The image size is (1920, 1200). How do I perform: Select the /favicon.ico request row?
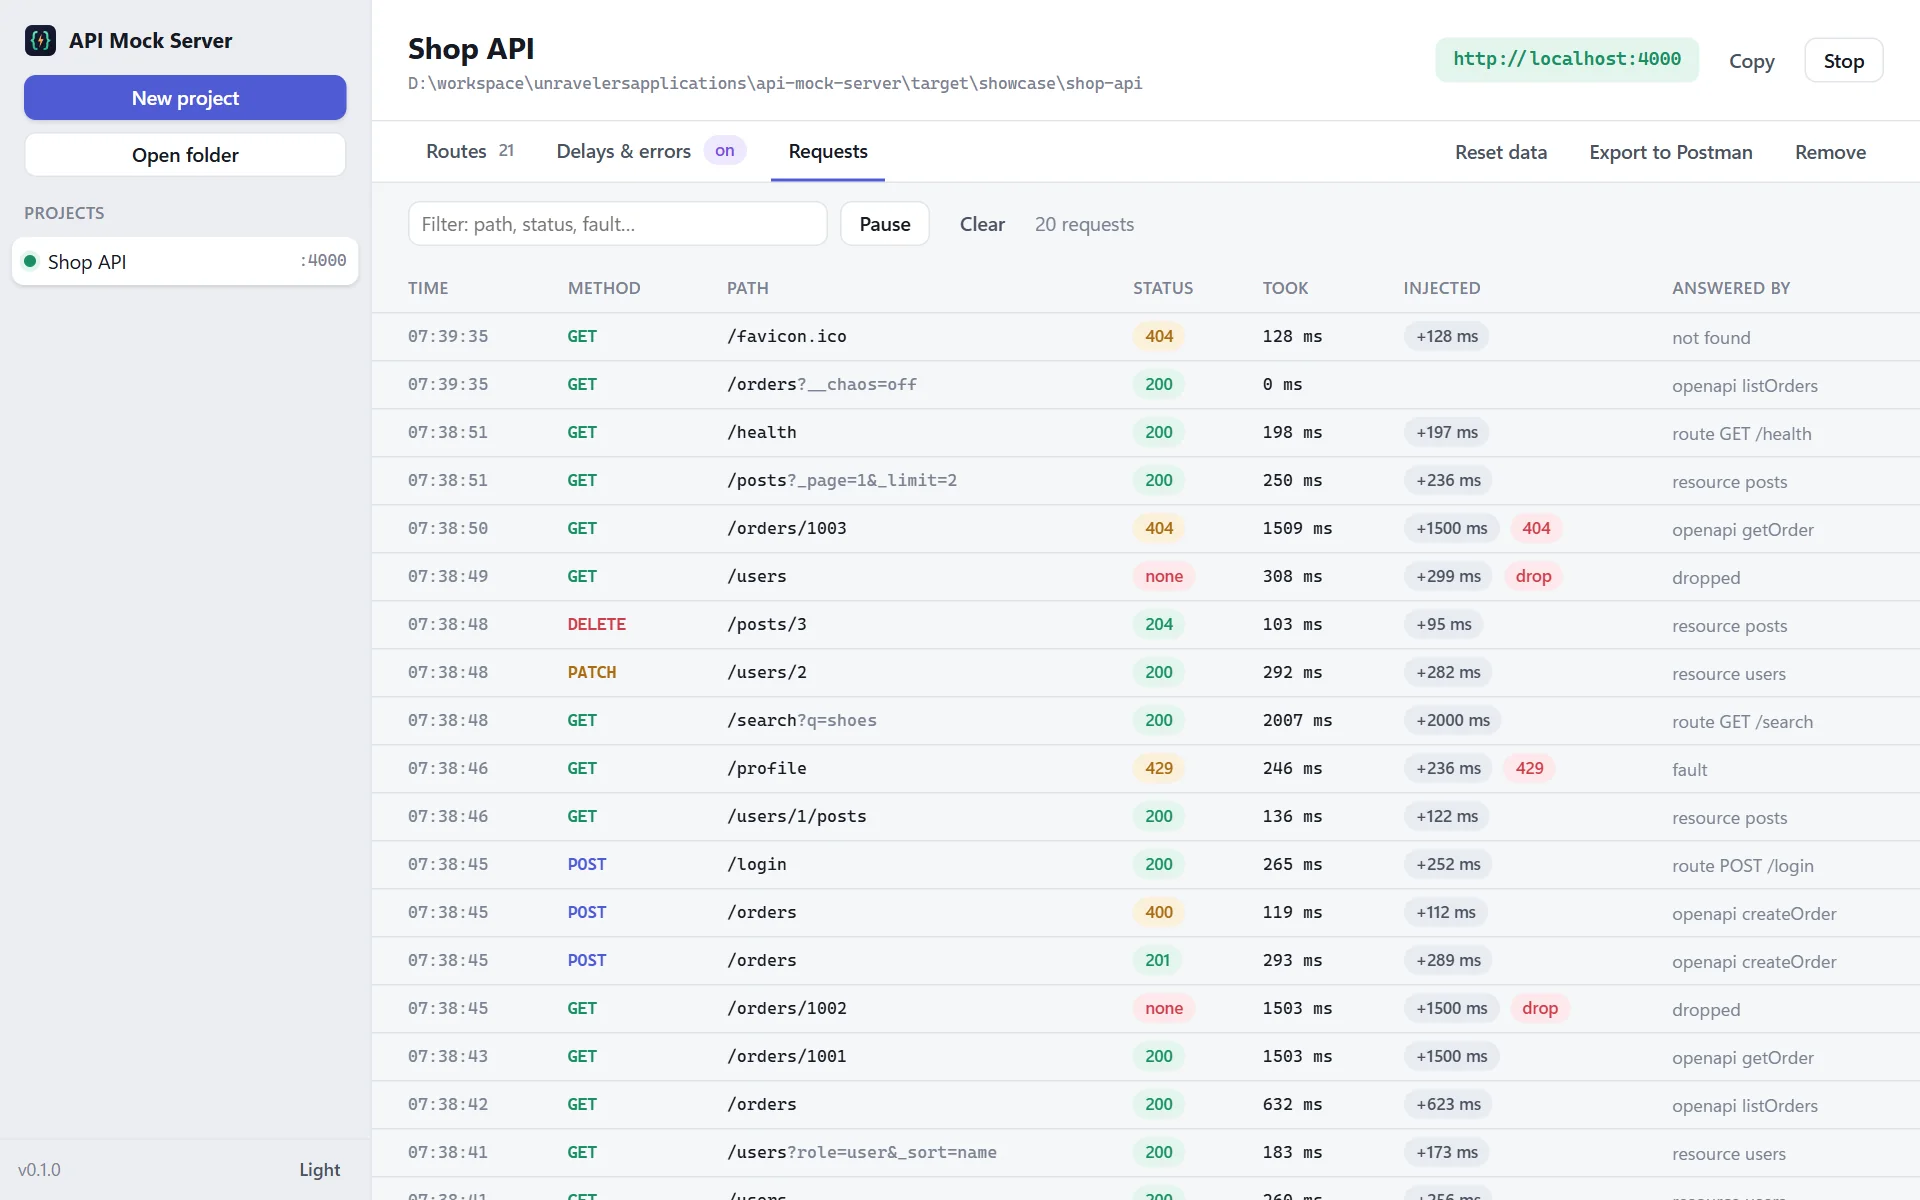click(x=1145, y=337)
